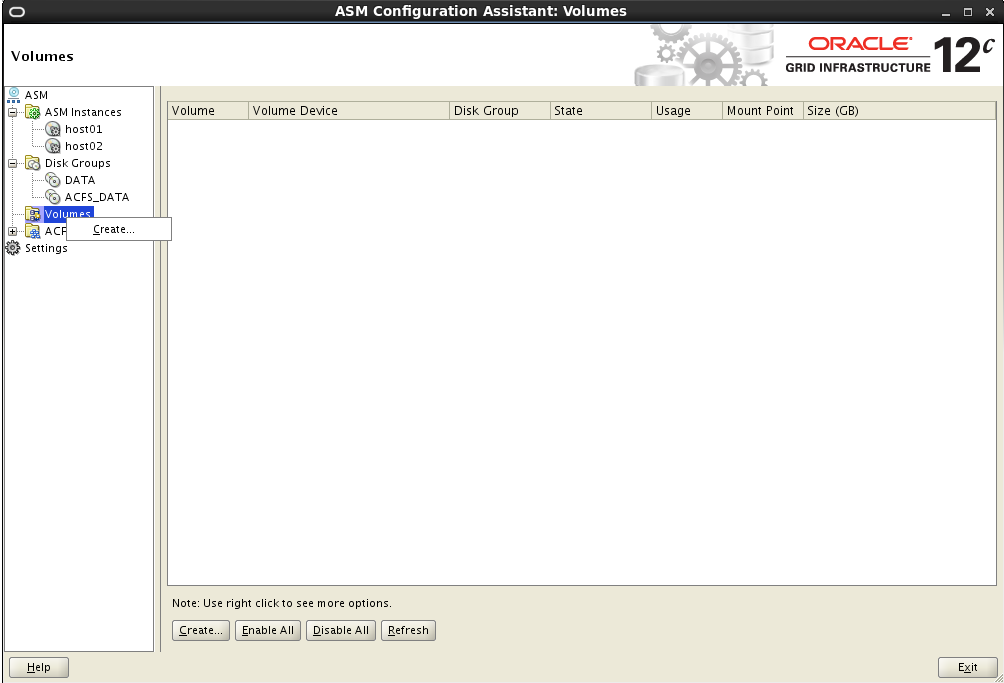Viewport: 1004px width, 683px height.
Task: Click the Volumes folder icon
Action: pos(33,214)
